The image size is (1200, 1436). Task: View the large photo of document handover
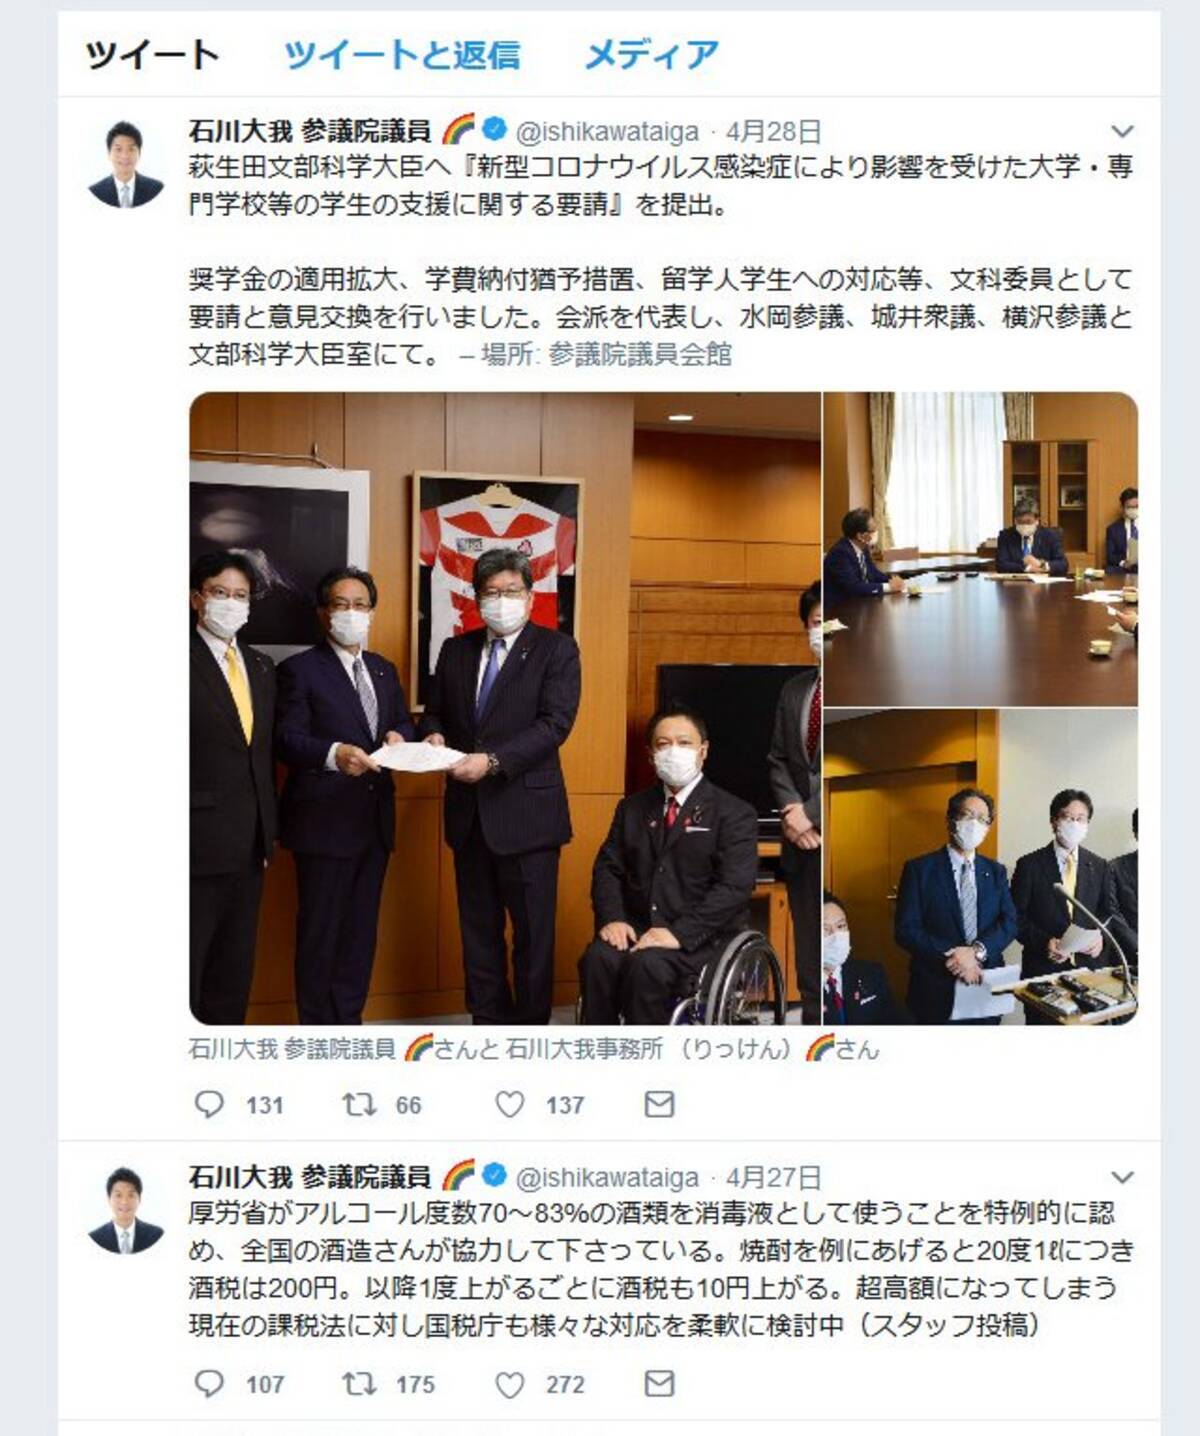(505, 708)
